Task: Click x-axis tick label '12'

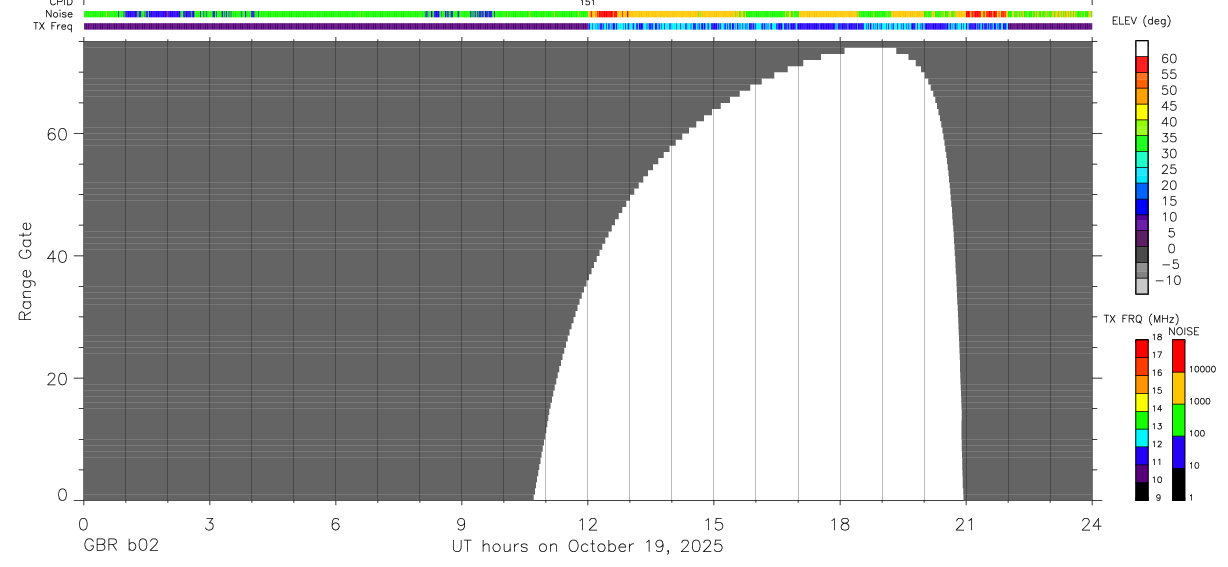Action: [588, 524]
